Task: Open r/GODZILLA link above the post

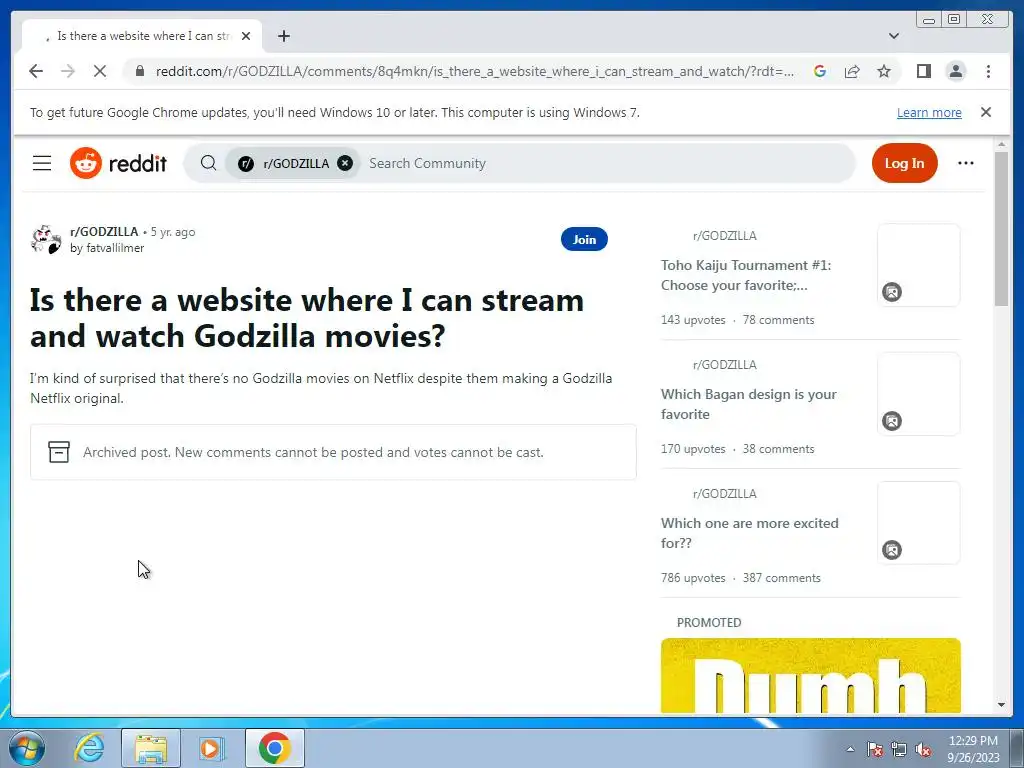Action: 104,232
